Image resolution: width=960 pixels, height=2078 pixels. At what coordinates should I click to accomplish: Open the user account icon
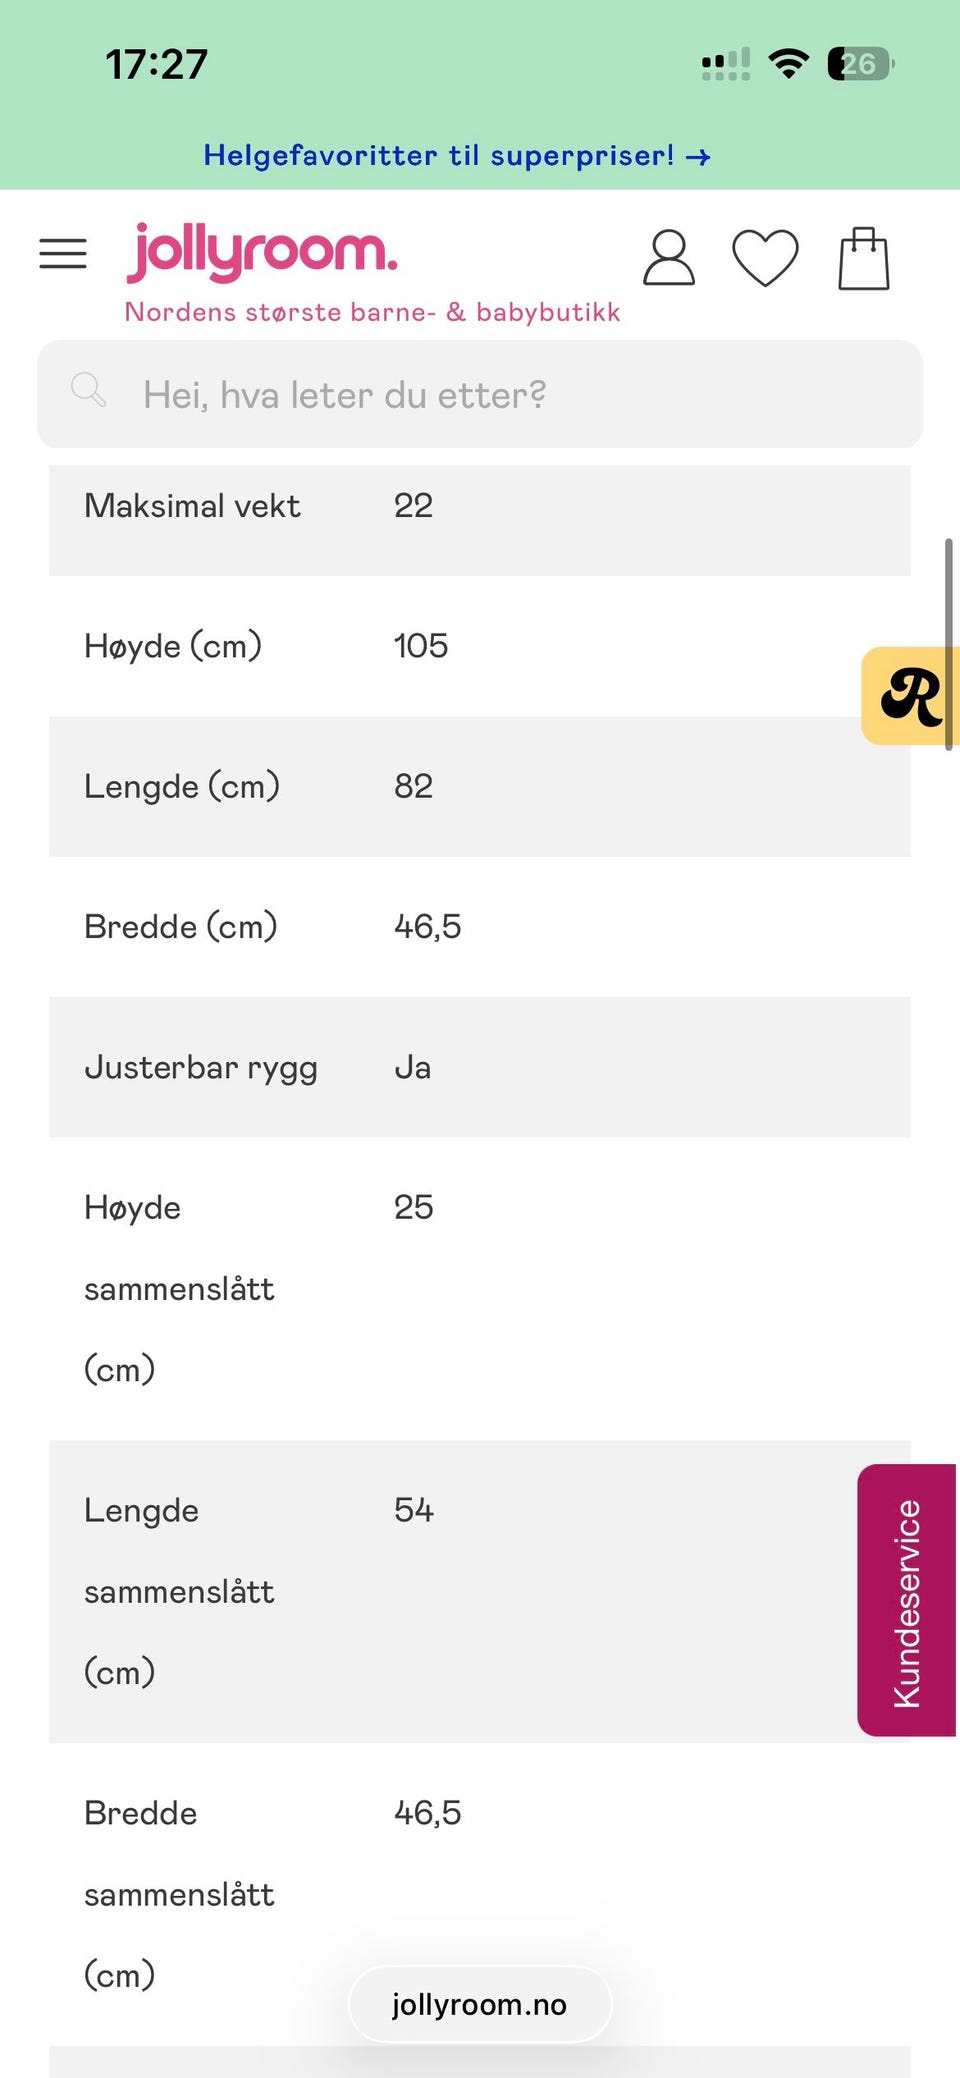tap(668, 258)
